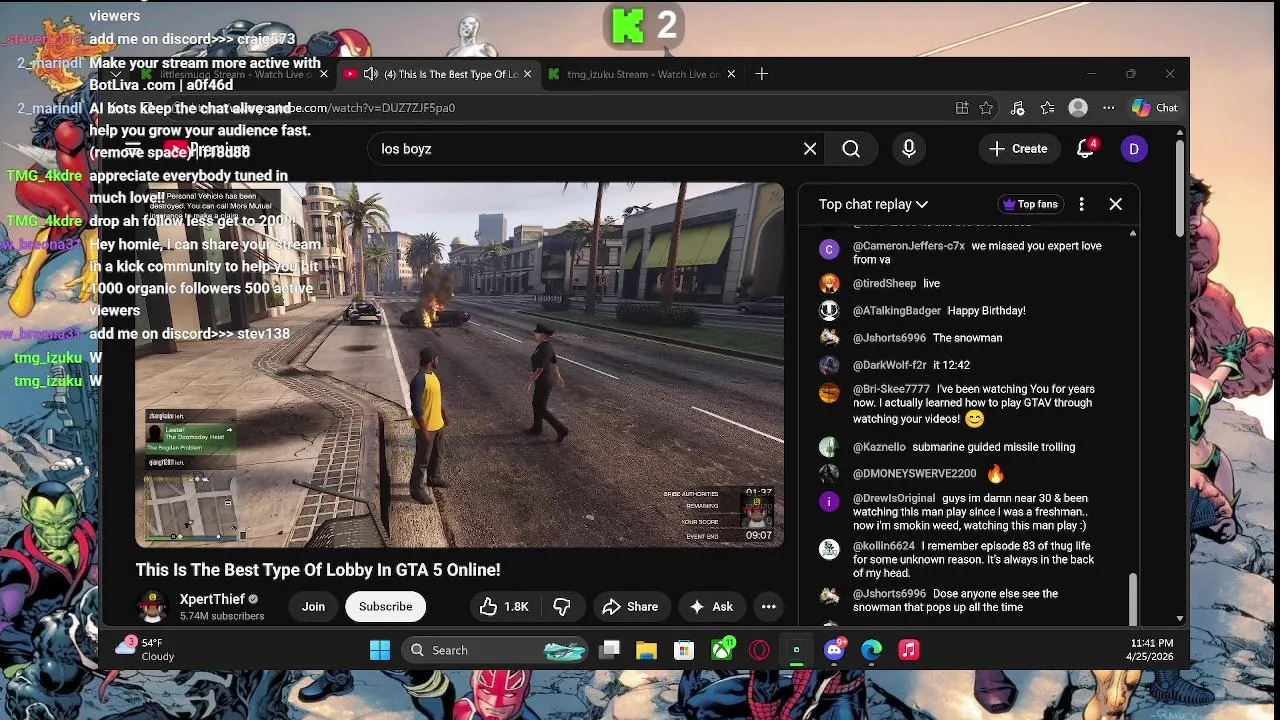Open the Copilot Chat sidebar button

click(x=1155, y=108)
